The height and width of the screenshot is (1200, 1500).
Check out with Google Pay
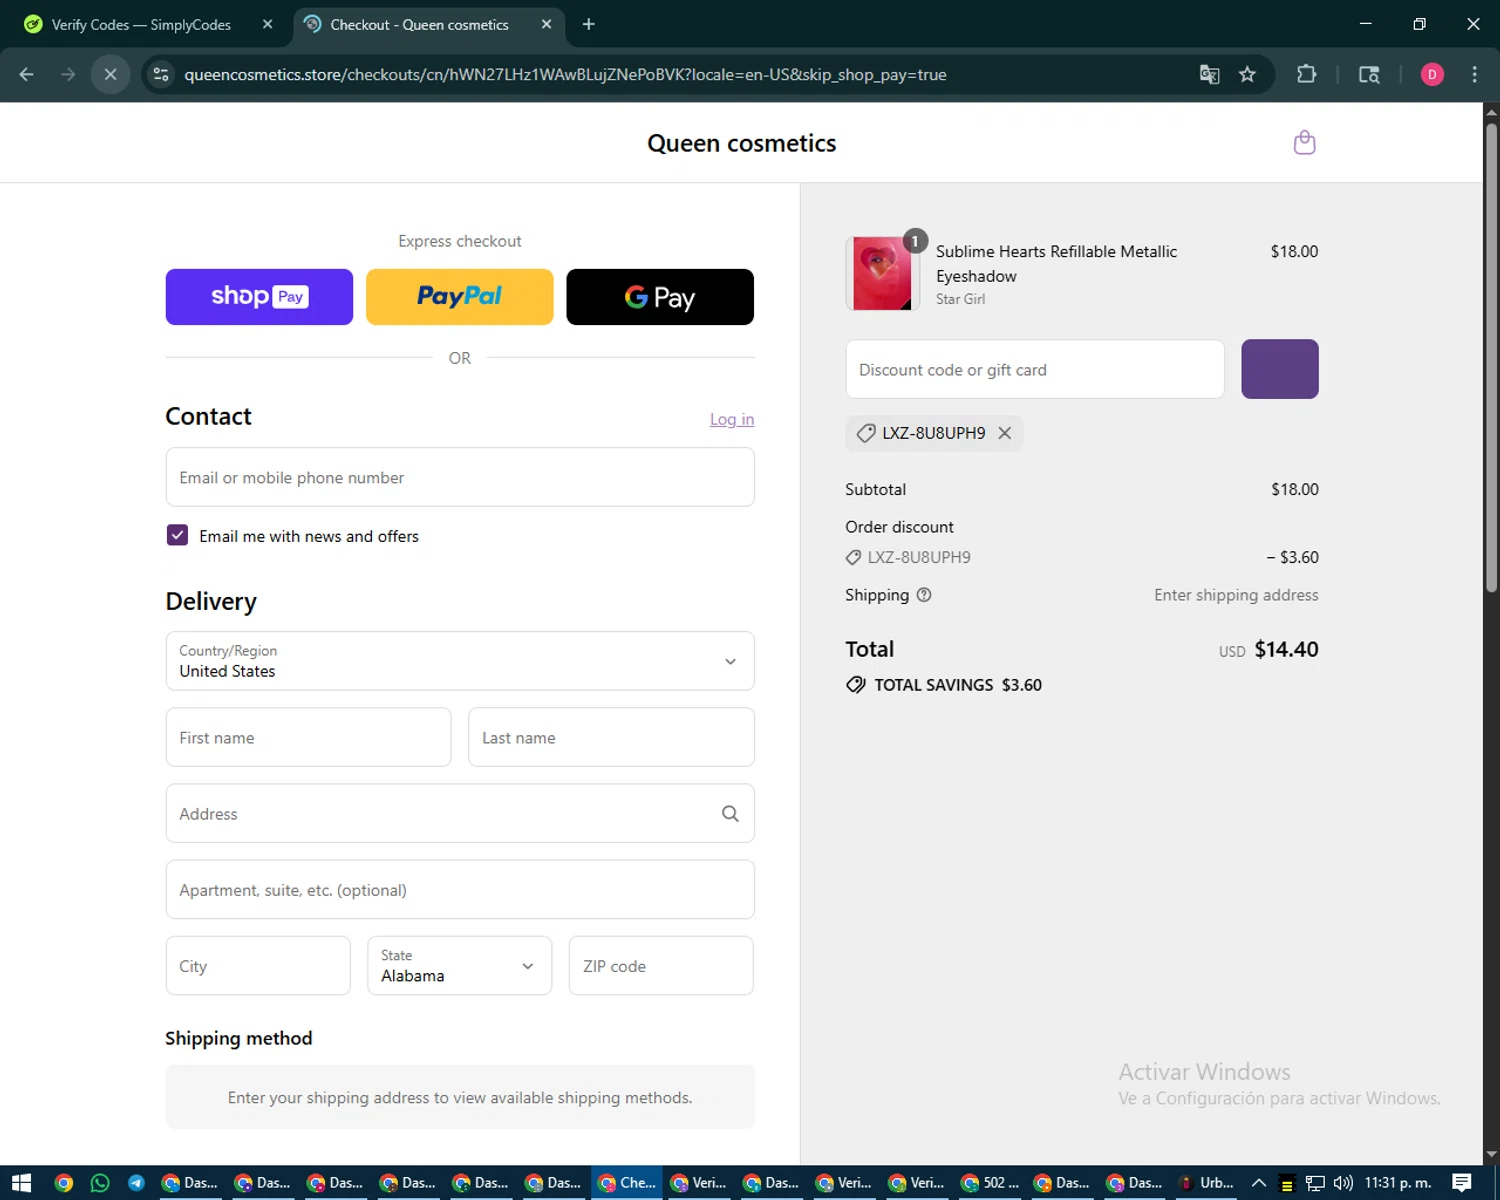coord(660,297)
